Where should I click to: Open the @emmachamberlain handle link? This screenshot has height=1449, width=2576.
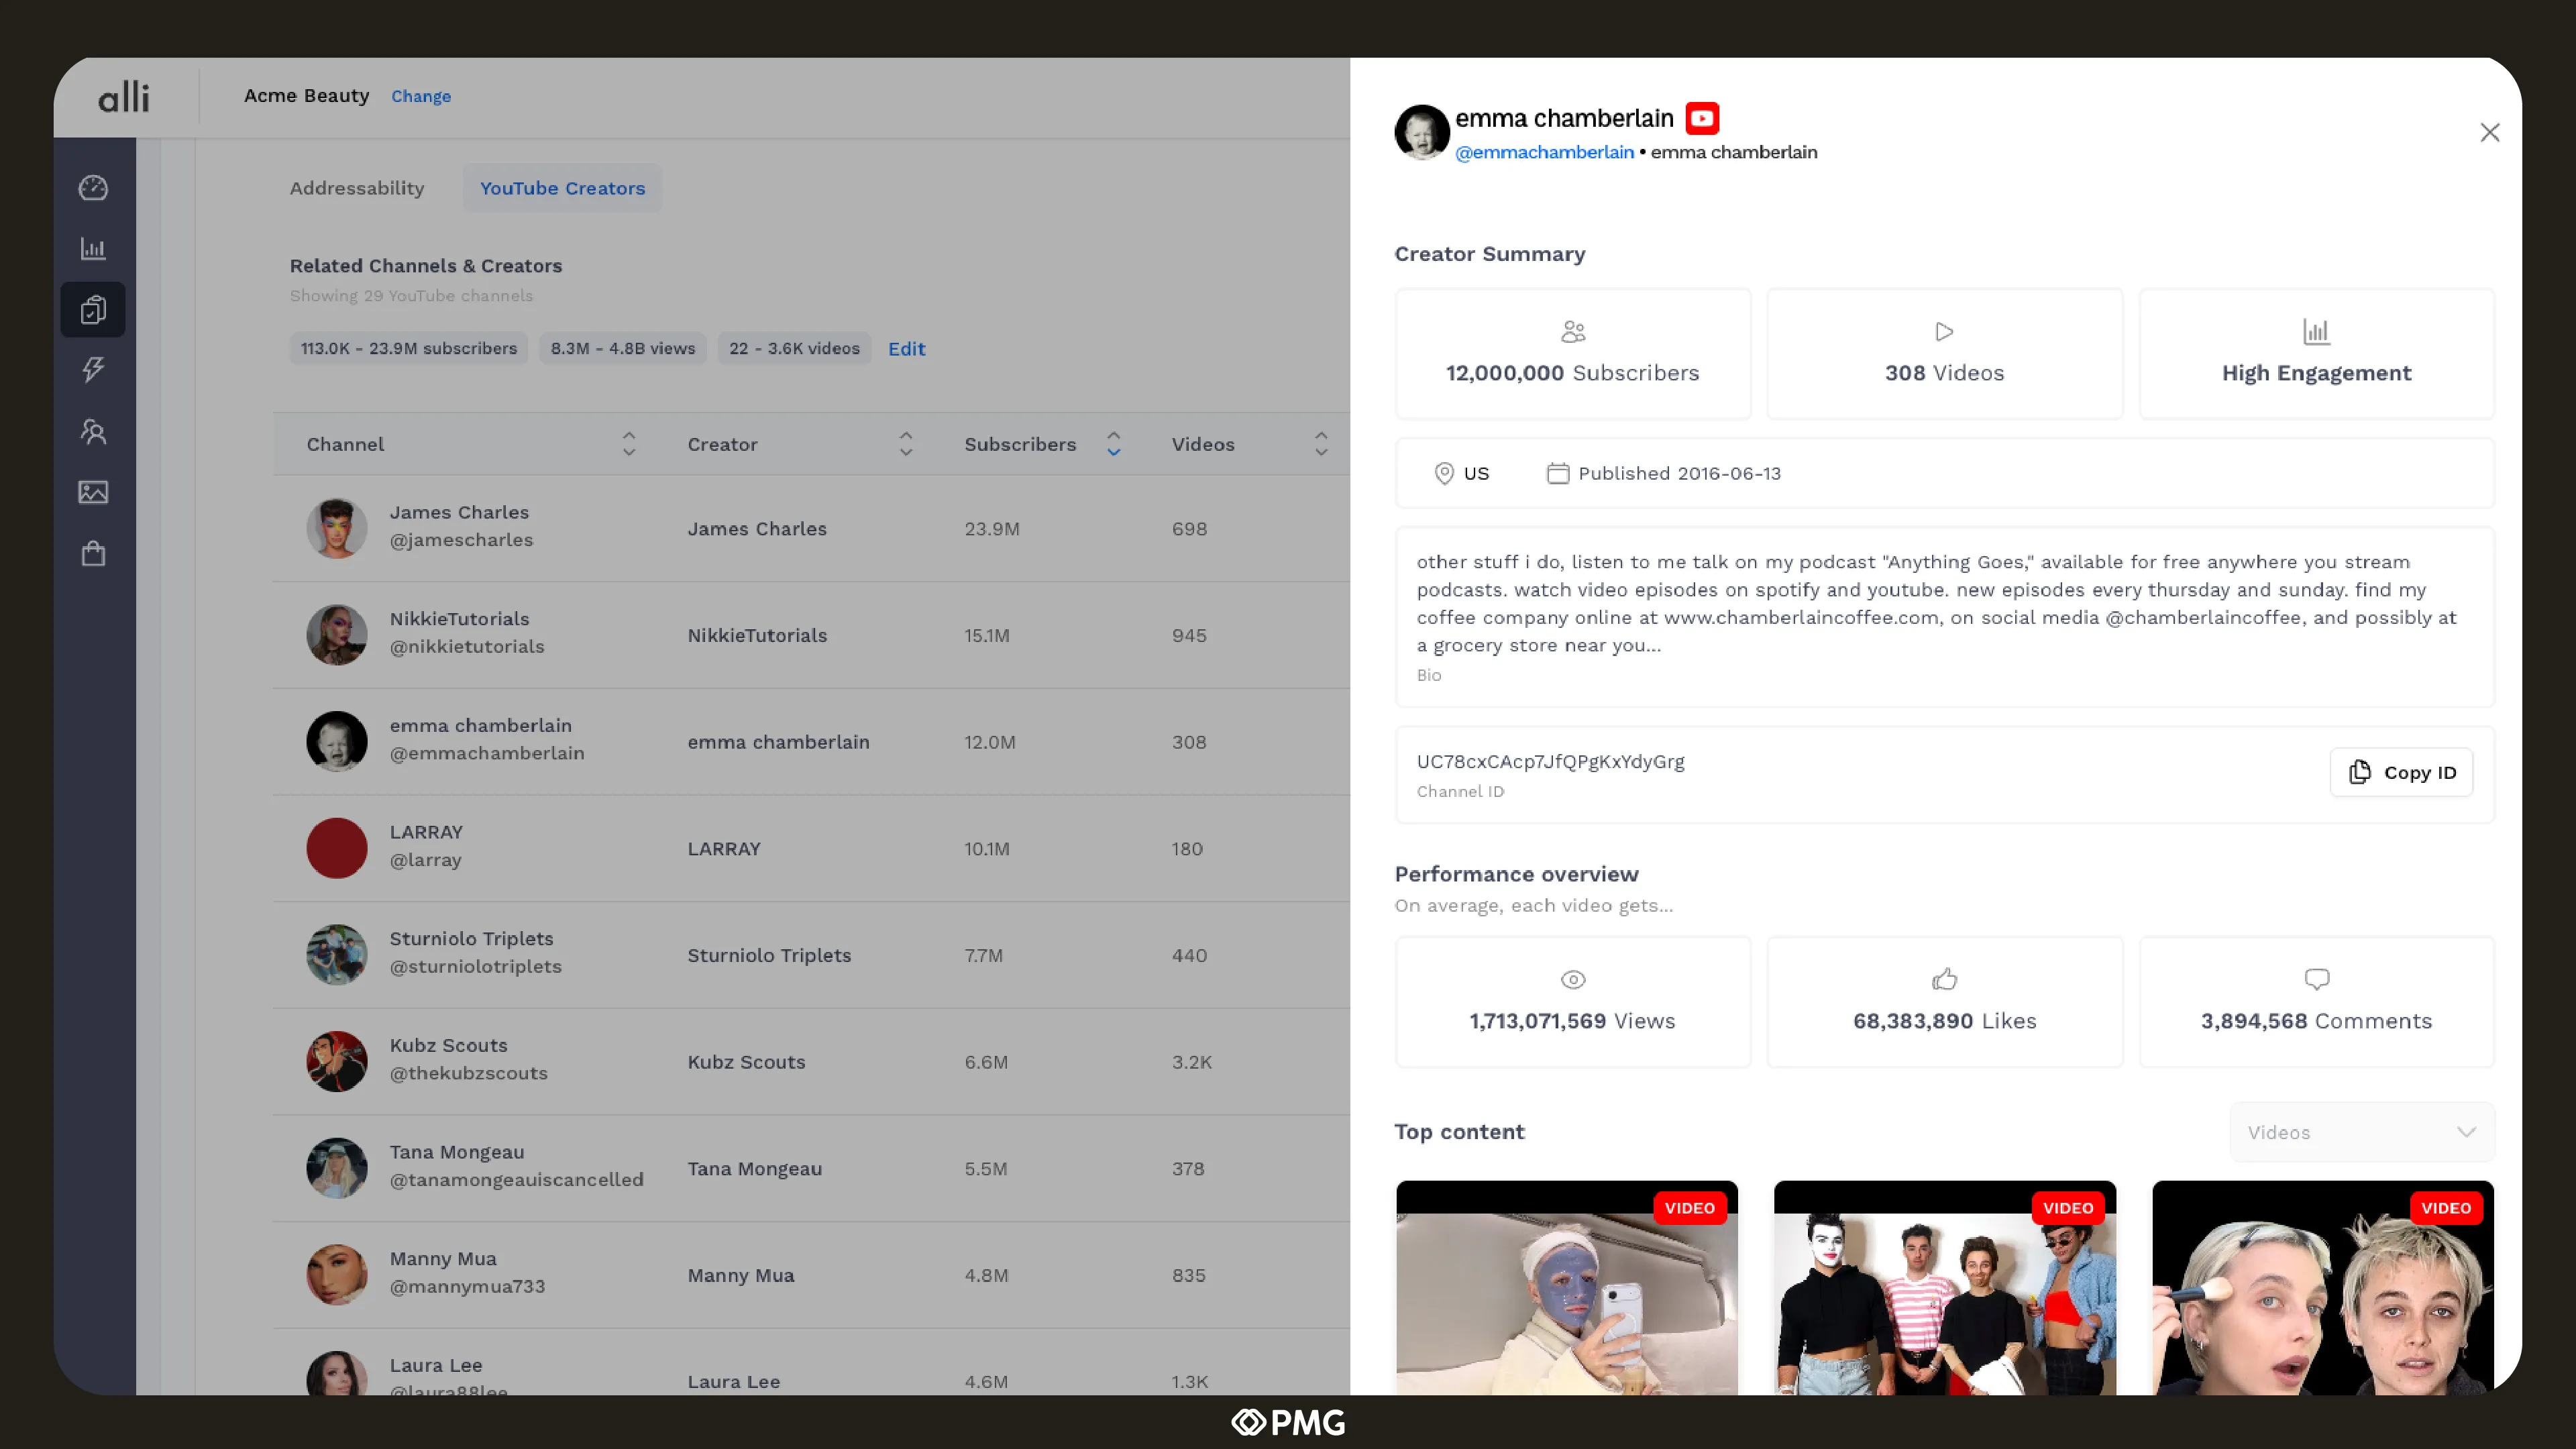pos(1545,152)
